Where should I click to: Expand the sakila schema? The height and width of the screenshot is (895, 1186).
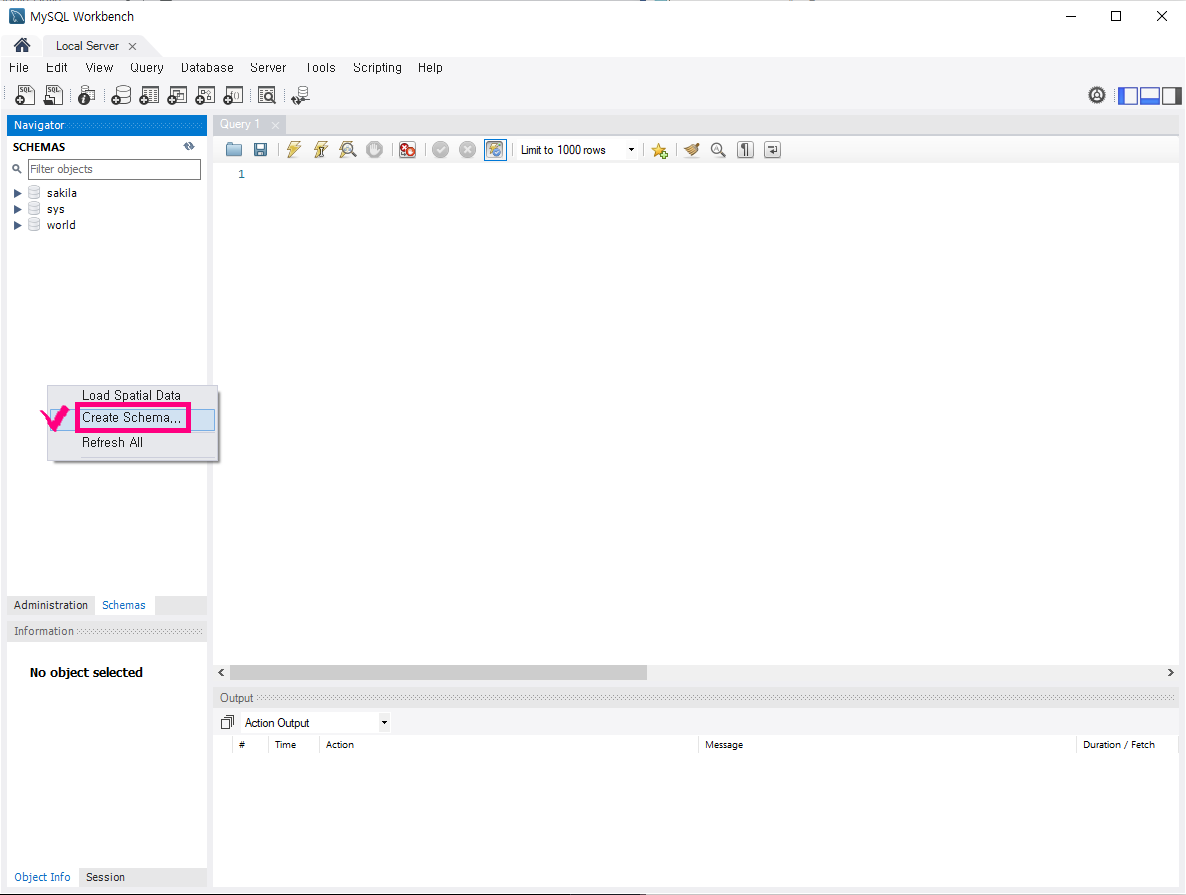tap(17, 193)
